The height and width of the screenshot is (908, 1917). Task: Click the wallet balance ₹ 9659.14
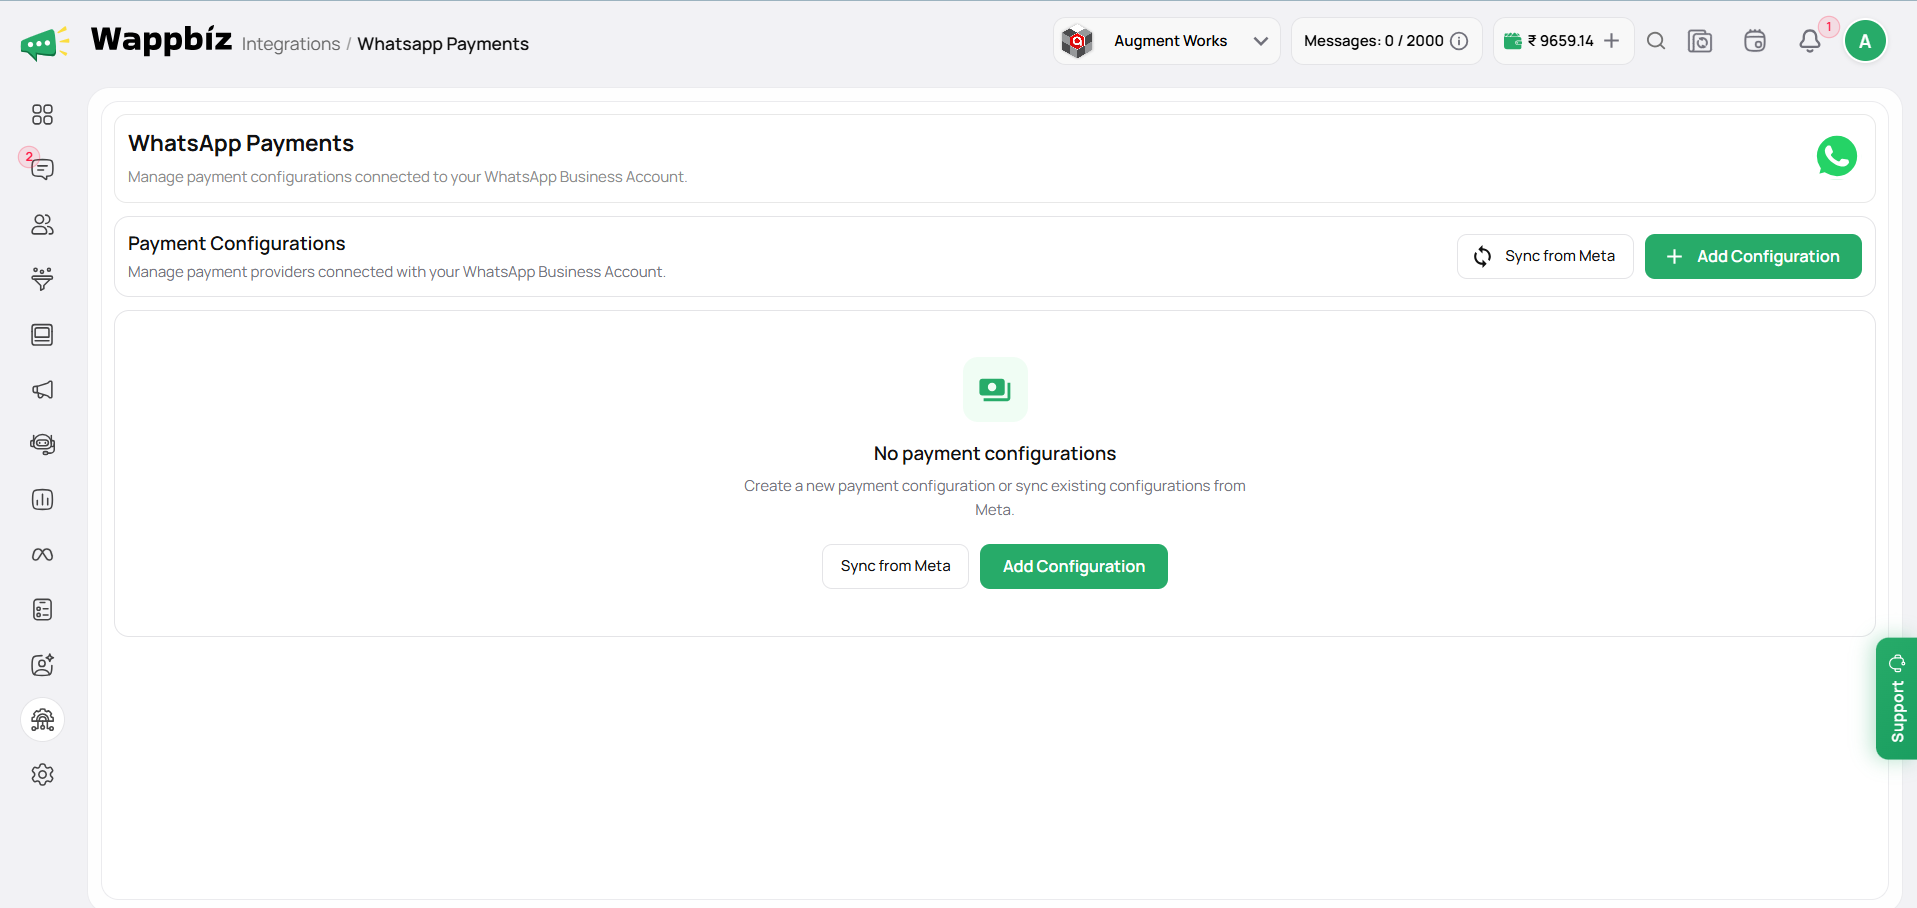(x=1560, y=41)
